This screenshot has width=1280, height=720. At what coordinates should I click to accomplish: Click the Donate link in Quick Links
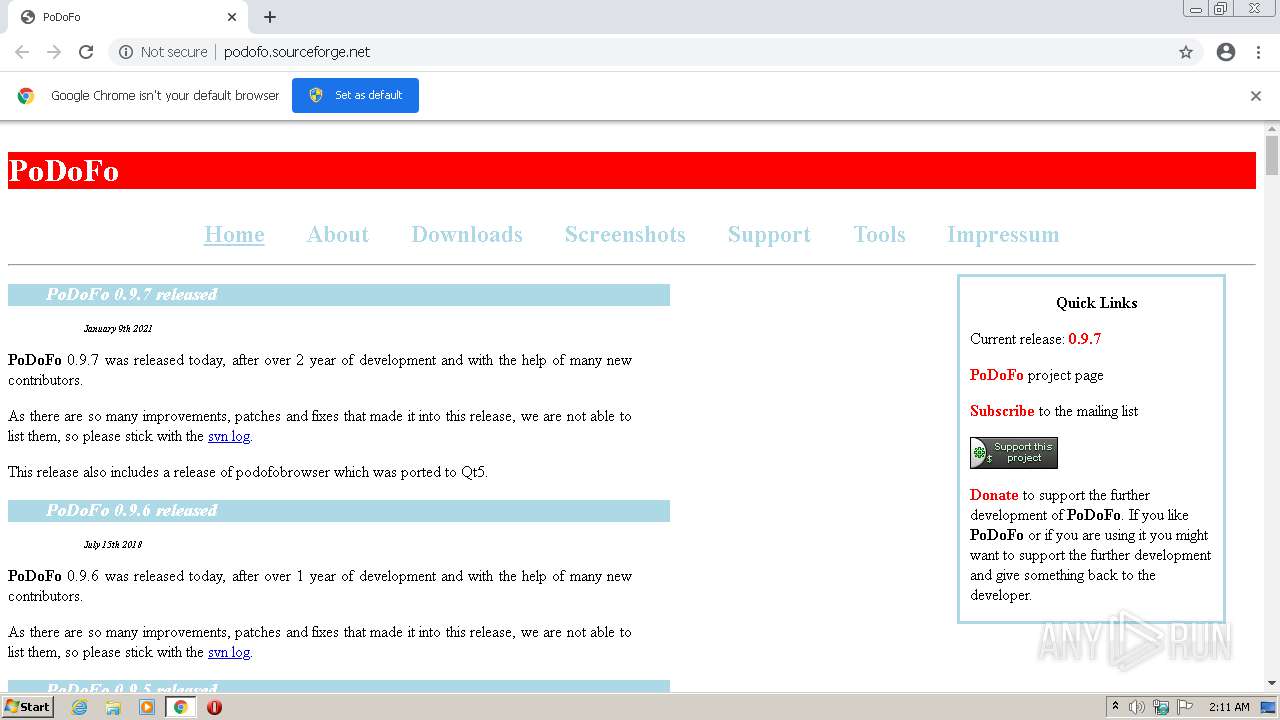coord(994,495)
